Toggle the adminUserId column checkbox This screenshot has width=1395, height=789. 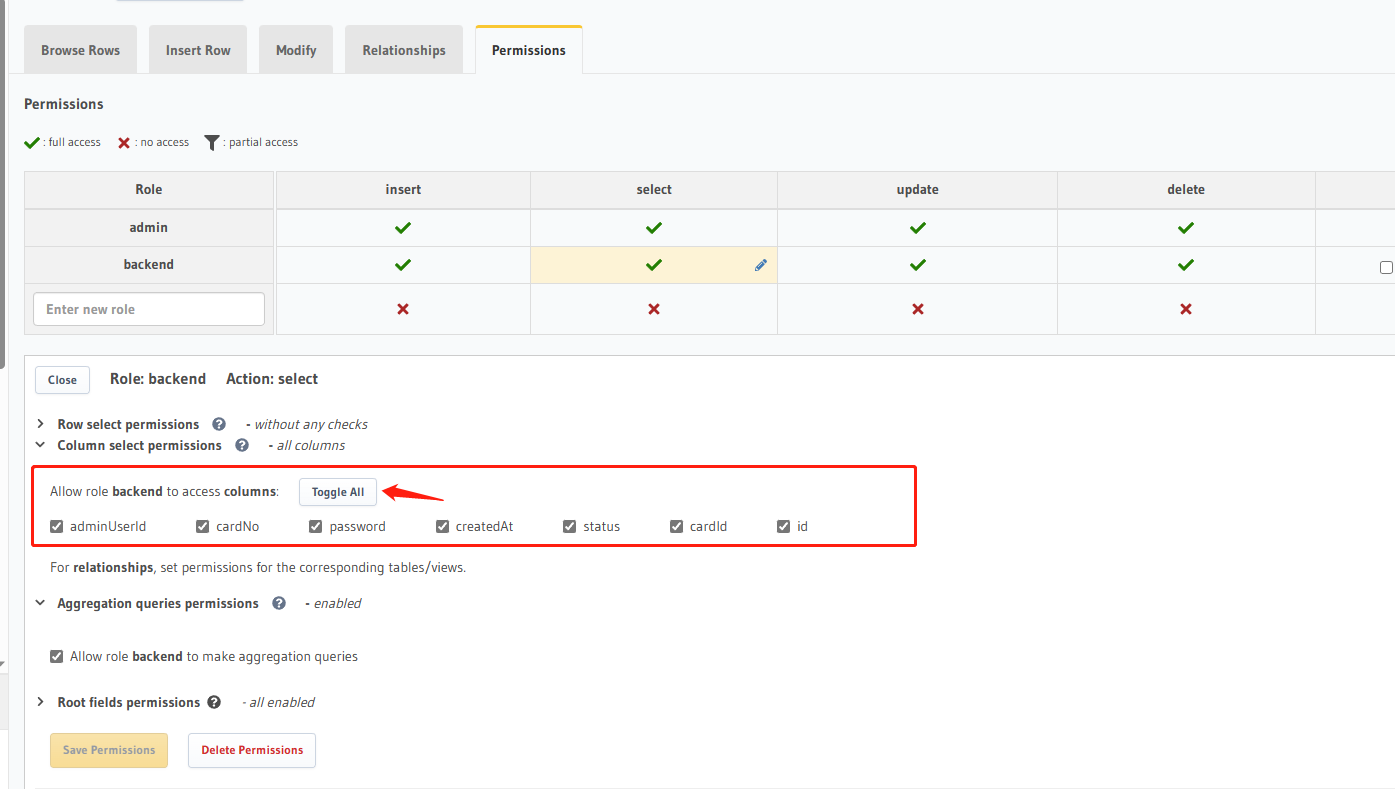coord(56,525)
